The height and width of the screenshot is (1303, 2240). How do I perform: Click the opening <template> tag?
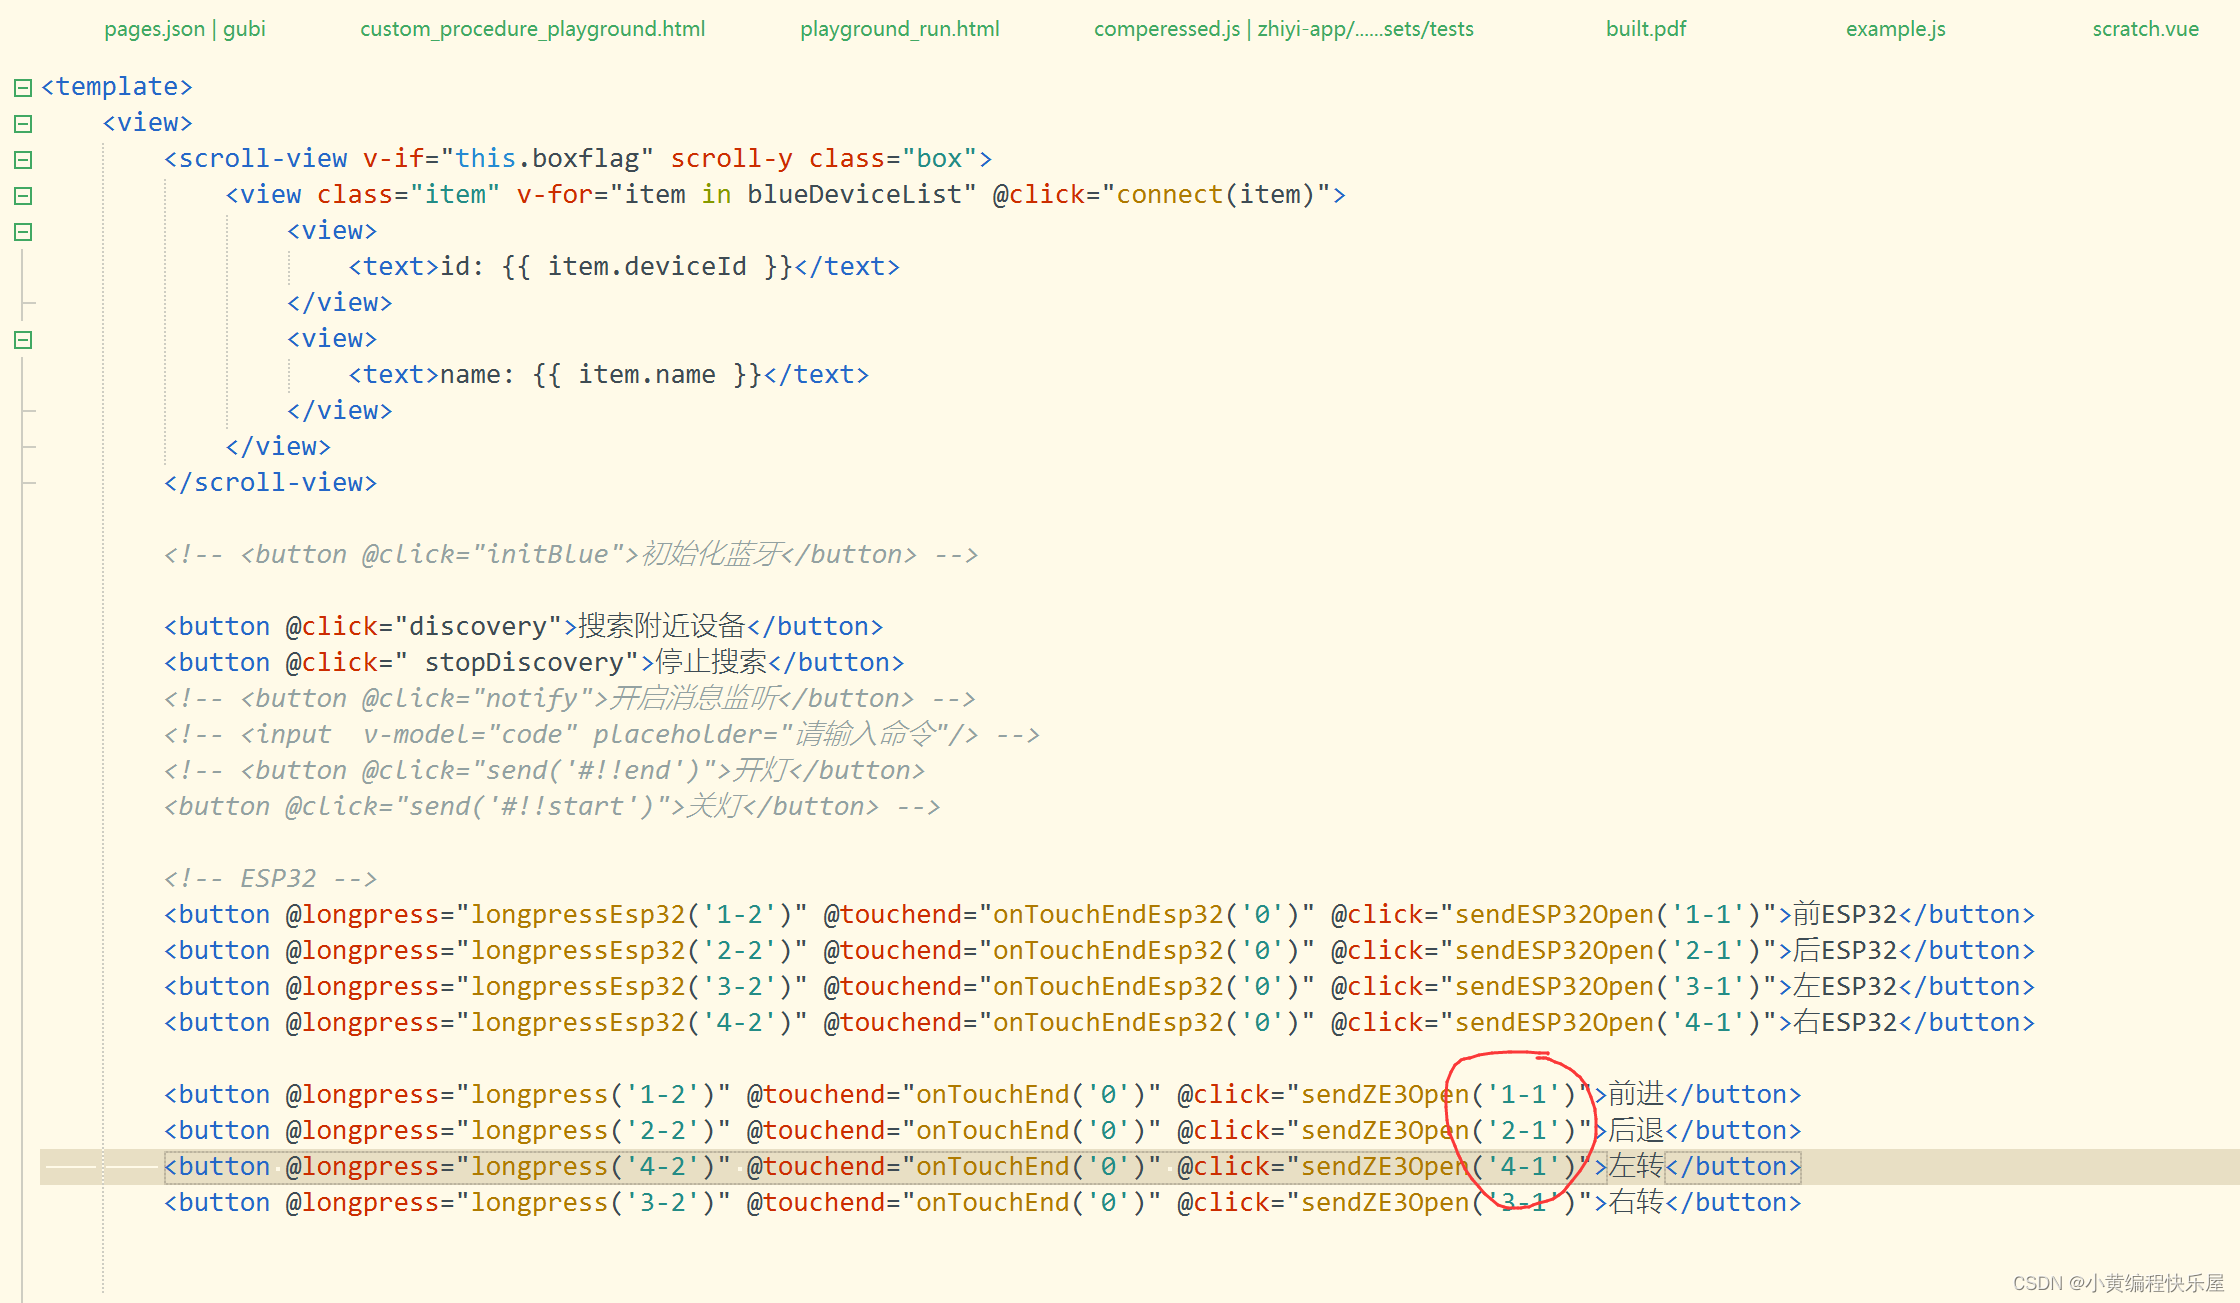click(x=117, y=86)
